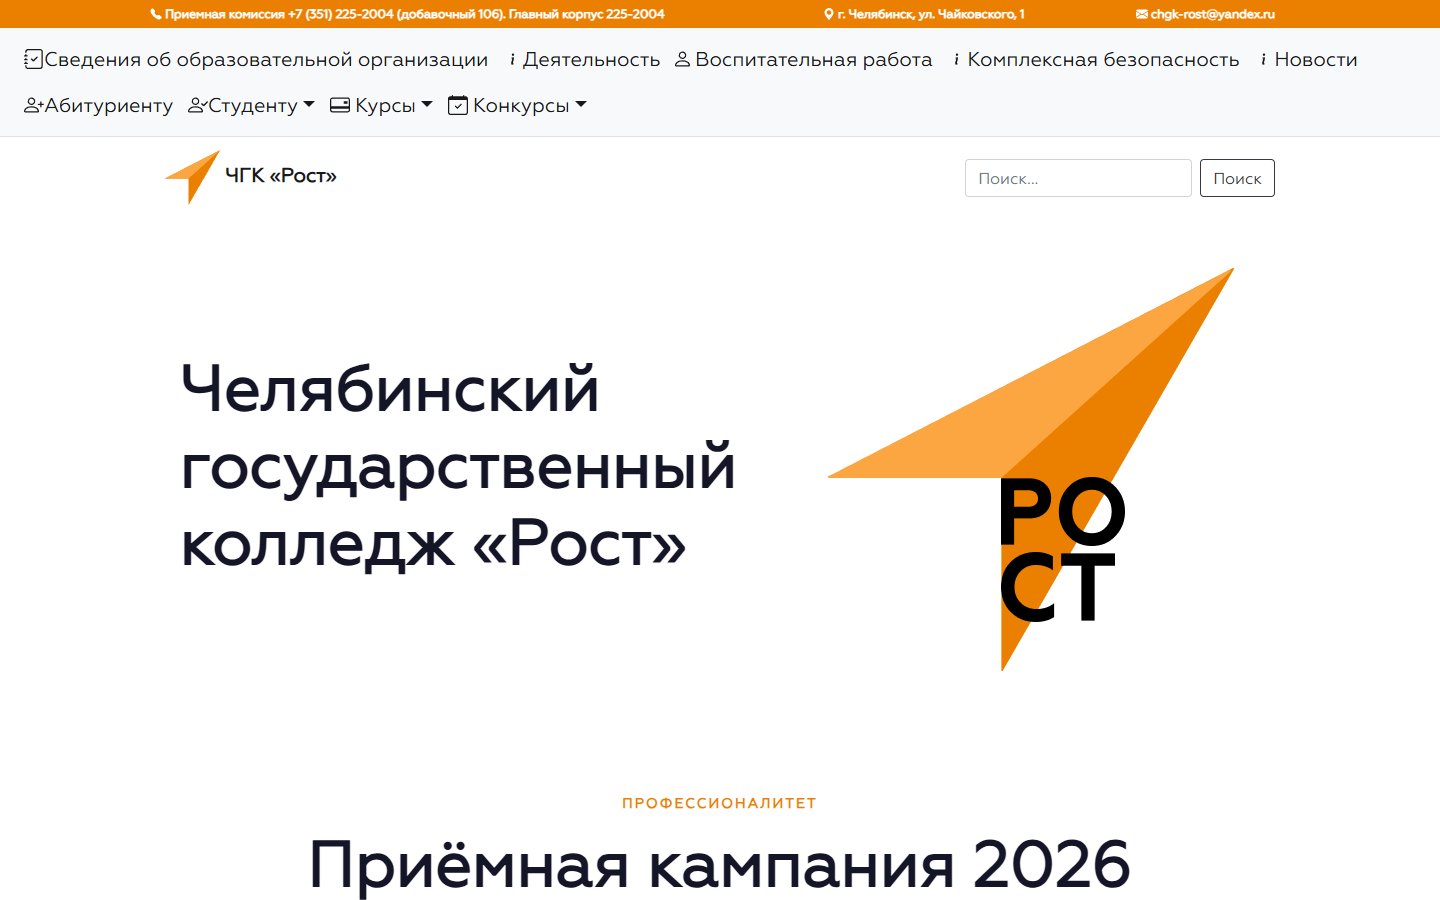Click the checklist icon before 'Сведения об образовательной организации'

[34, 59]
